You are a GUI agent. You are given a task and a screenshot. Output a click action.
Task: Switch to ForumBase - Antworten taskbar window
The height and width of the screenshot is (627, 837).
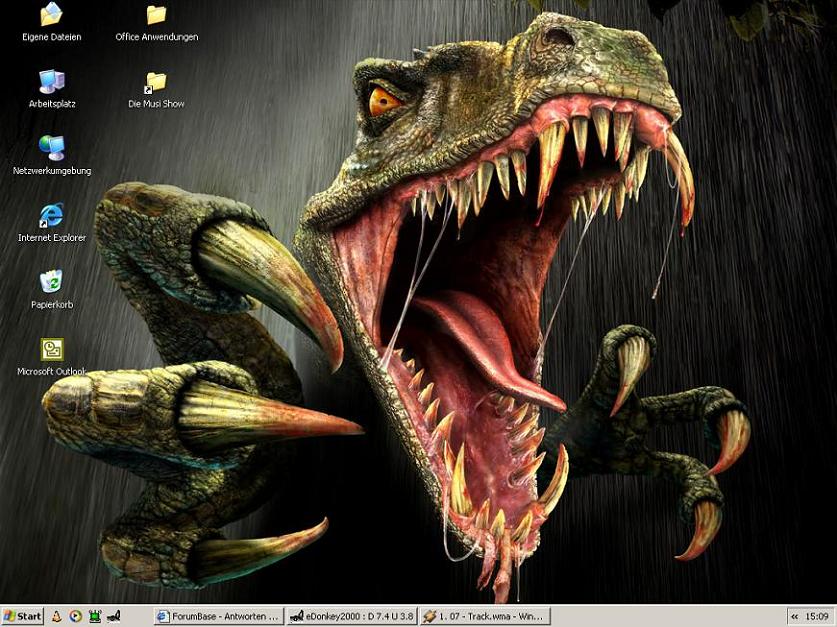(218, 616)
